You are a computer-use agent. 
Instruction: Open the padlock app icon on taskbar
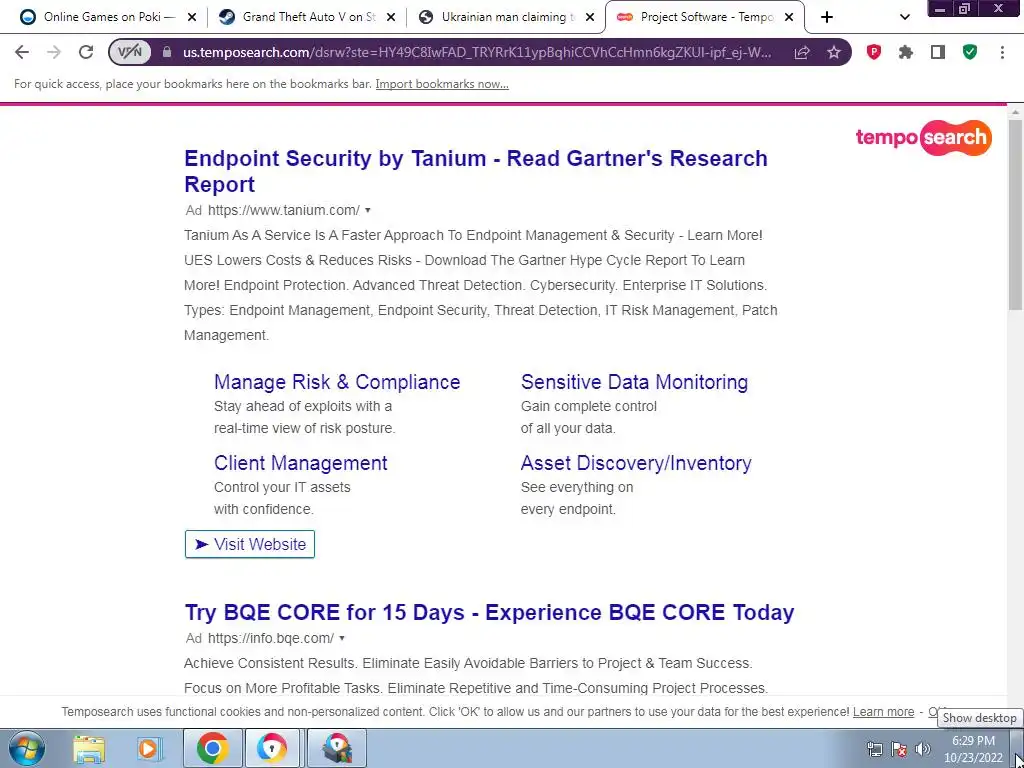point(336,748)
